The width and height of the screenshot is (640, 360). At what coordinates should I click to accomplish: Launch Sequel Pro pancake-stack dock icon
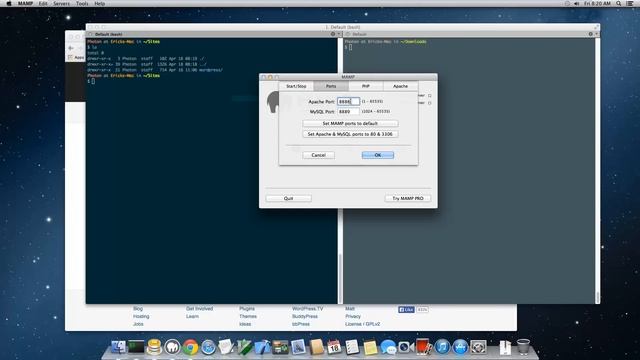pyautogui.click(x=154, y=347)
